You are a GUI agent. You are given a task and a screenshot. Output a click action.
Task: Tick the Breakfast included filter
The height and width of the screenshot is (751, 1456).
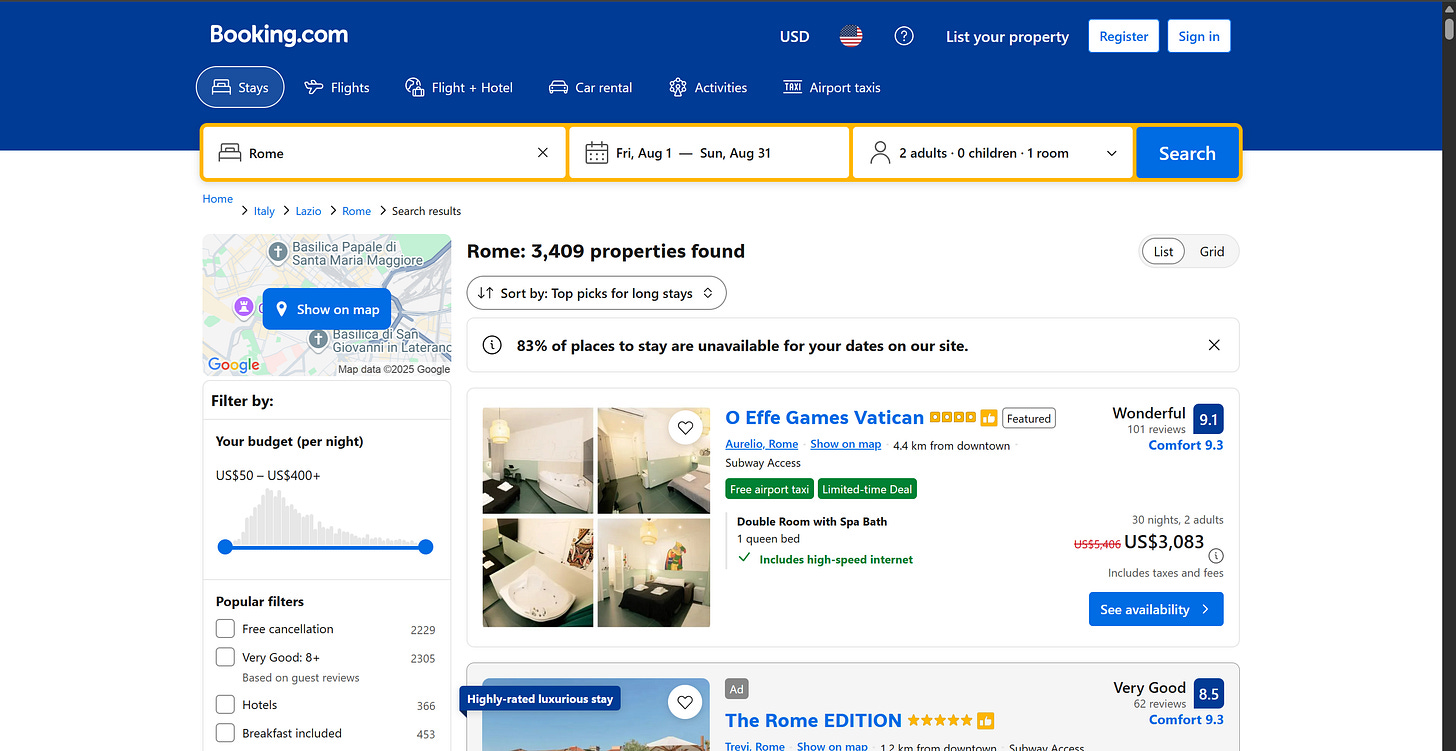[x=225, y=733]
